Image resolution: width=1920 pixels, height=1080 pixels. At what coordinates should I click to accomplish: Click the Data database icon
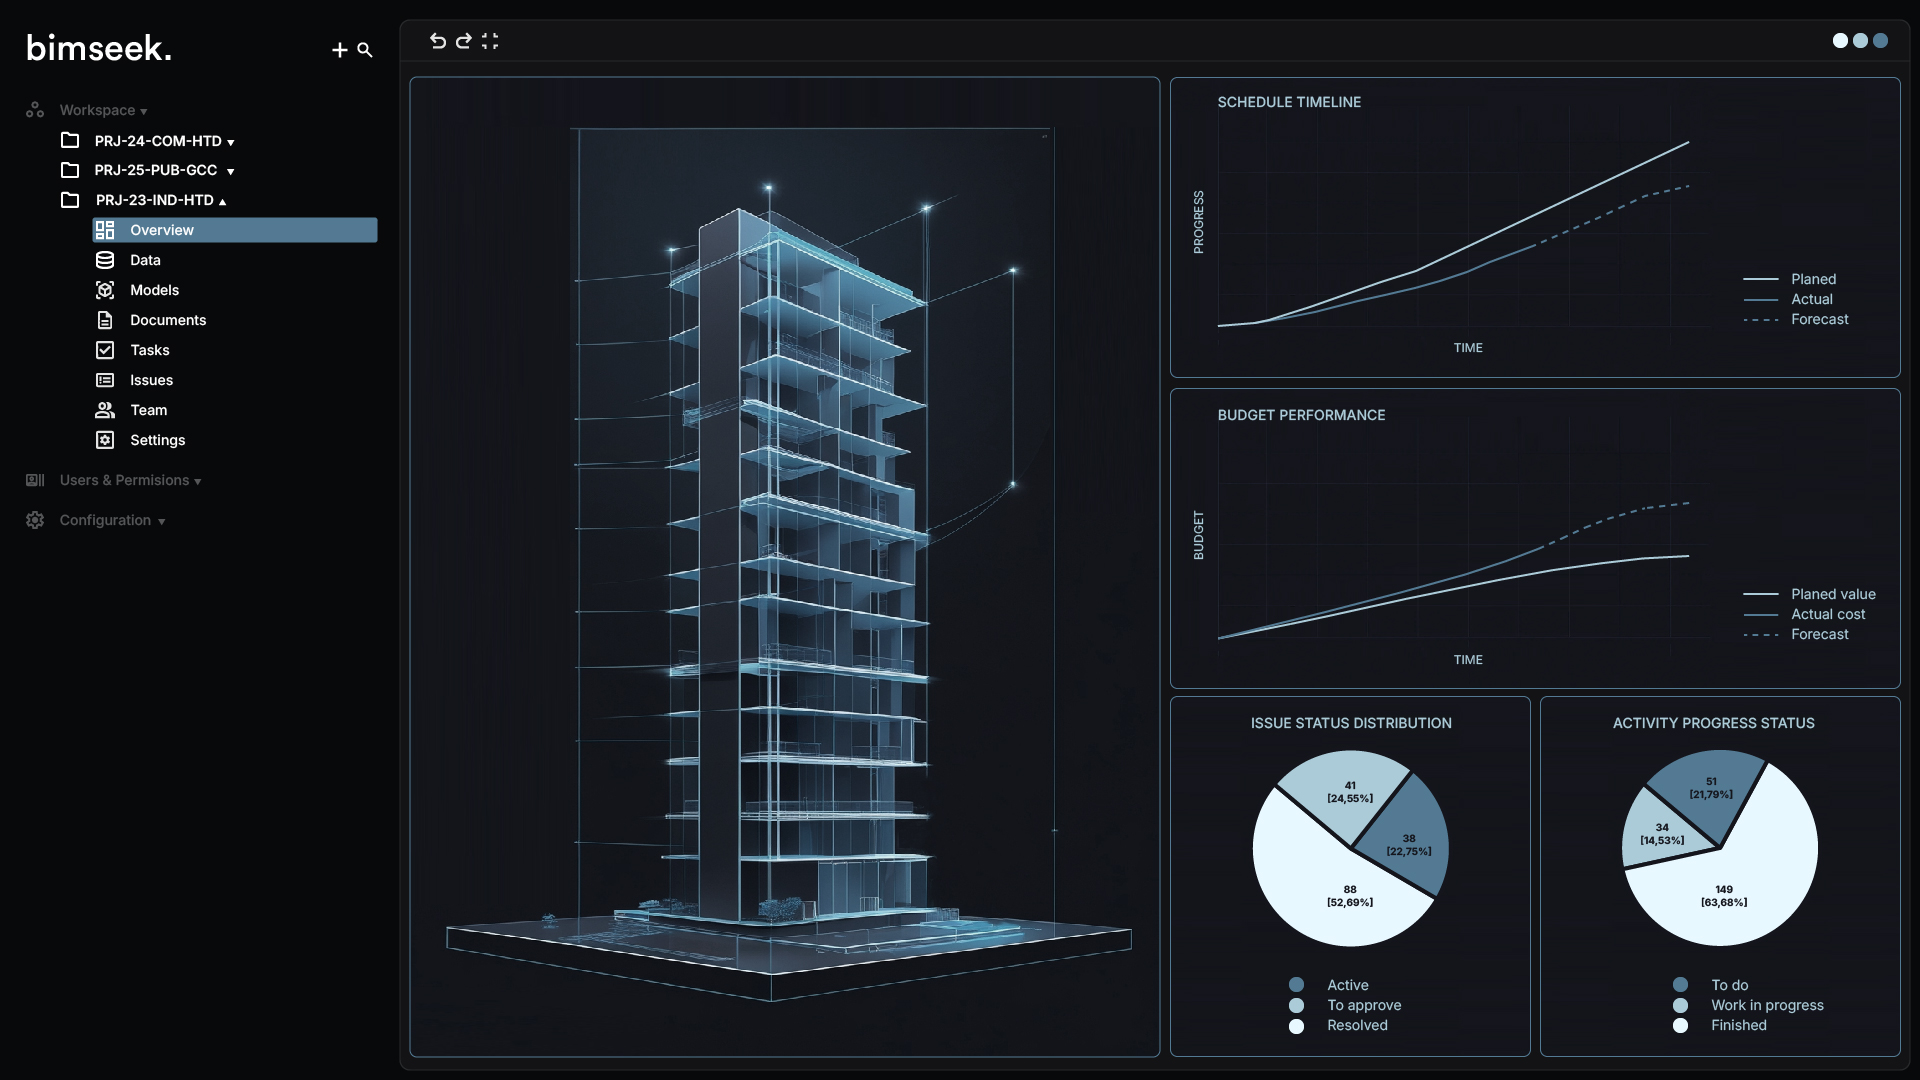click(x=105, y=260)
